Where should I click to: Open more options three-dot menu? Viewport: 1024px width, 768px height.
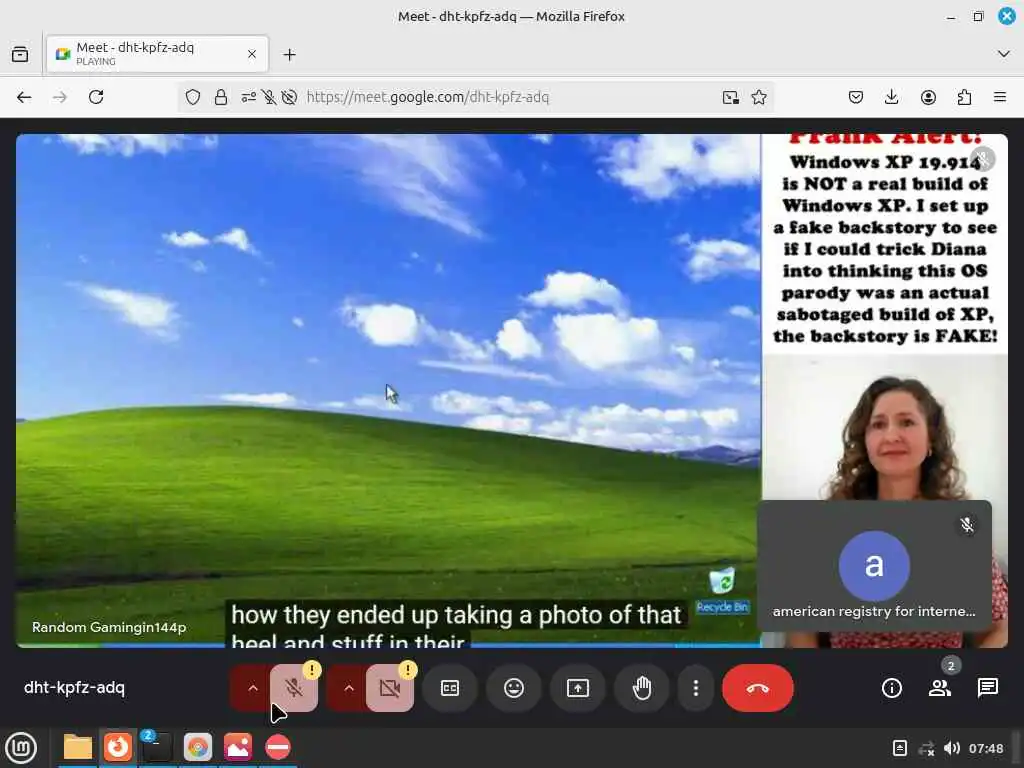click(696, 688)
